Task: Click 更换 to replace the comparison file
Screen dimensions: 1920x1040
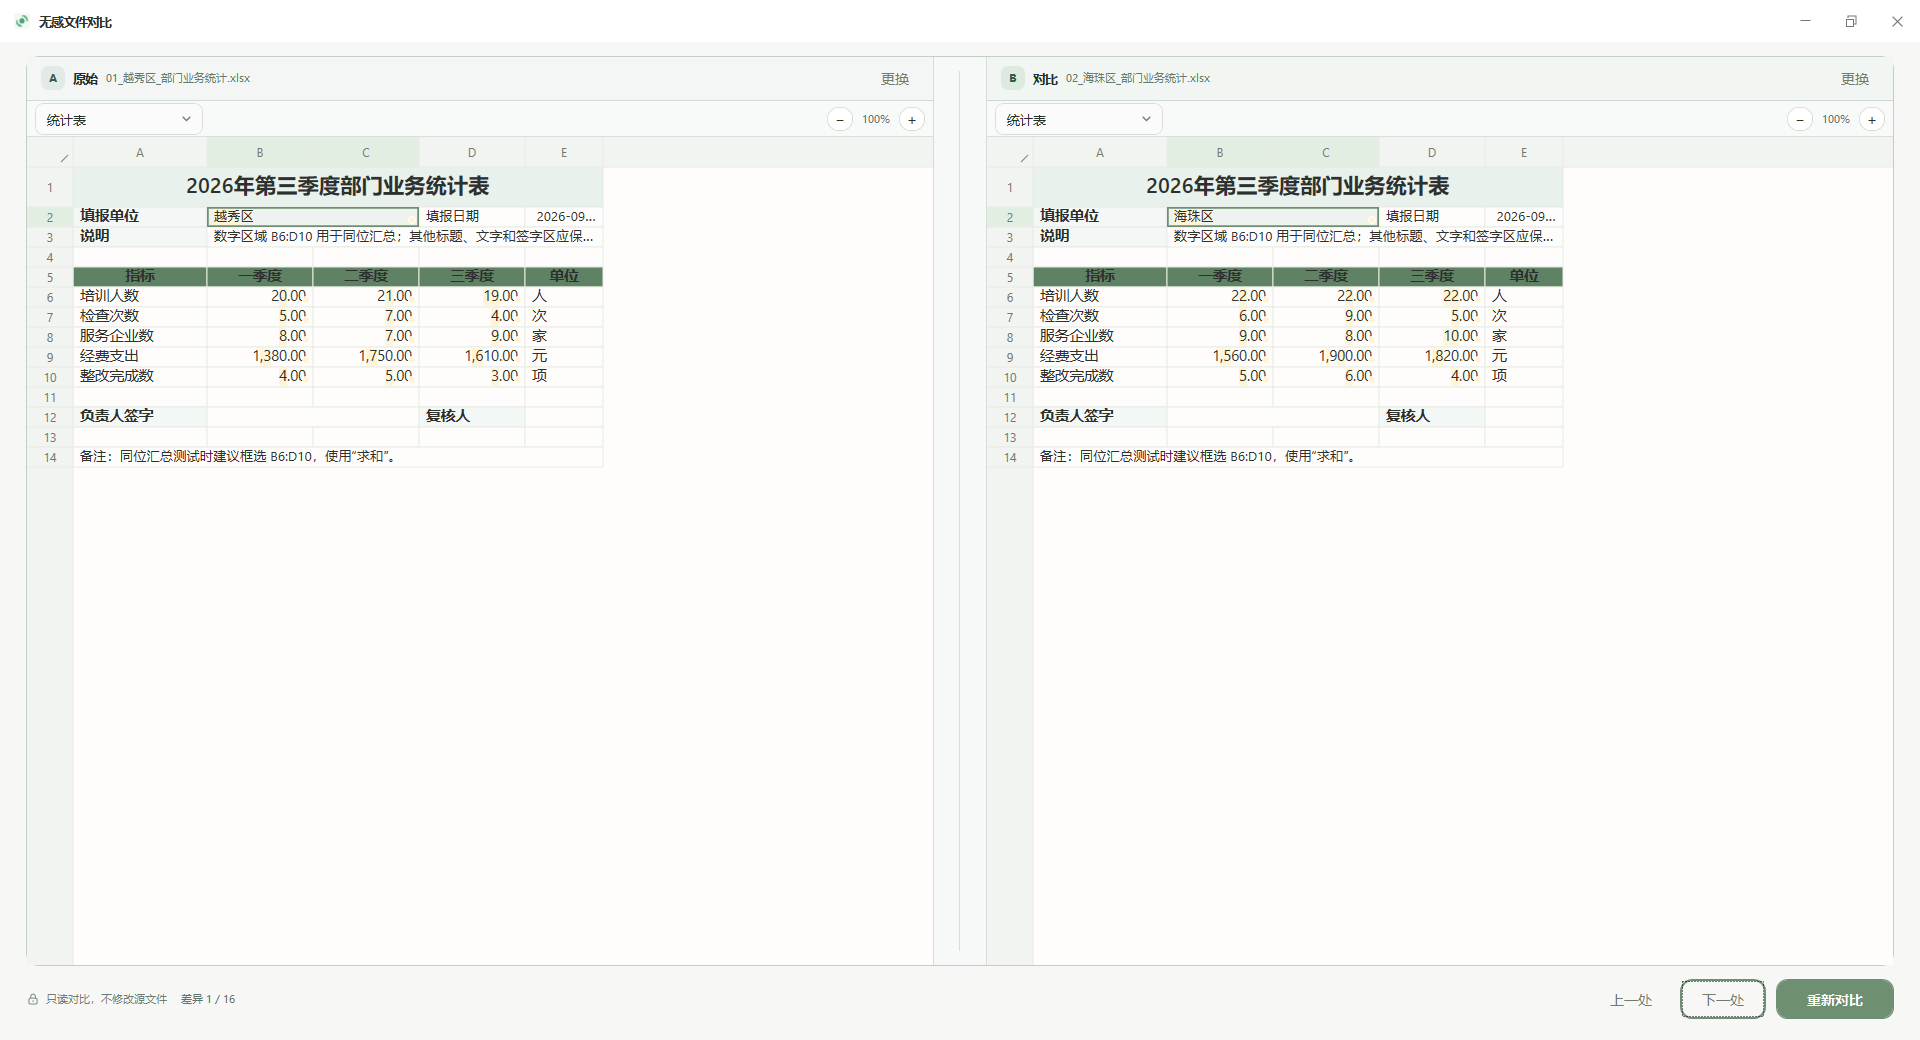Action: tap(1855, 79)
